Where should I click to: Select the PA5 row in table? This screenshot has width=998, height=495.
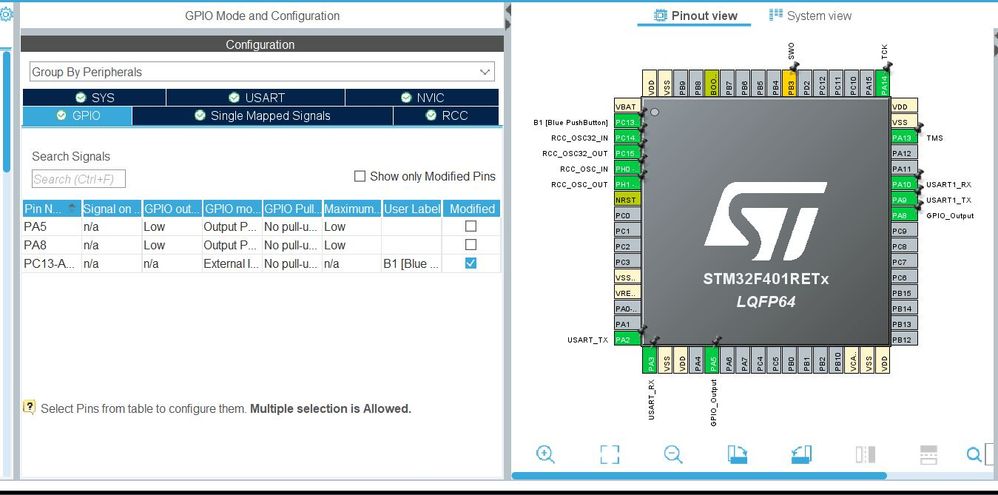[261, 227]
